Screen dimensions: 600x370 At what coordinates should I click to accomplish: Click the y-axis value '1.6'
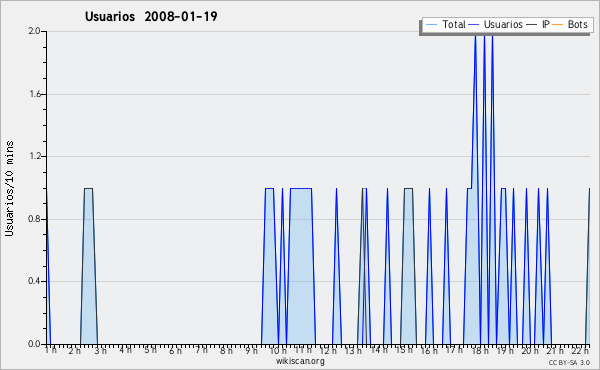(x=35, y=94)
